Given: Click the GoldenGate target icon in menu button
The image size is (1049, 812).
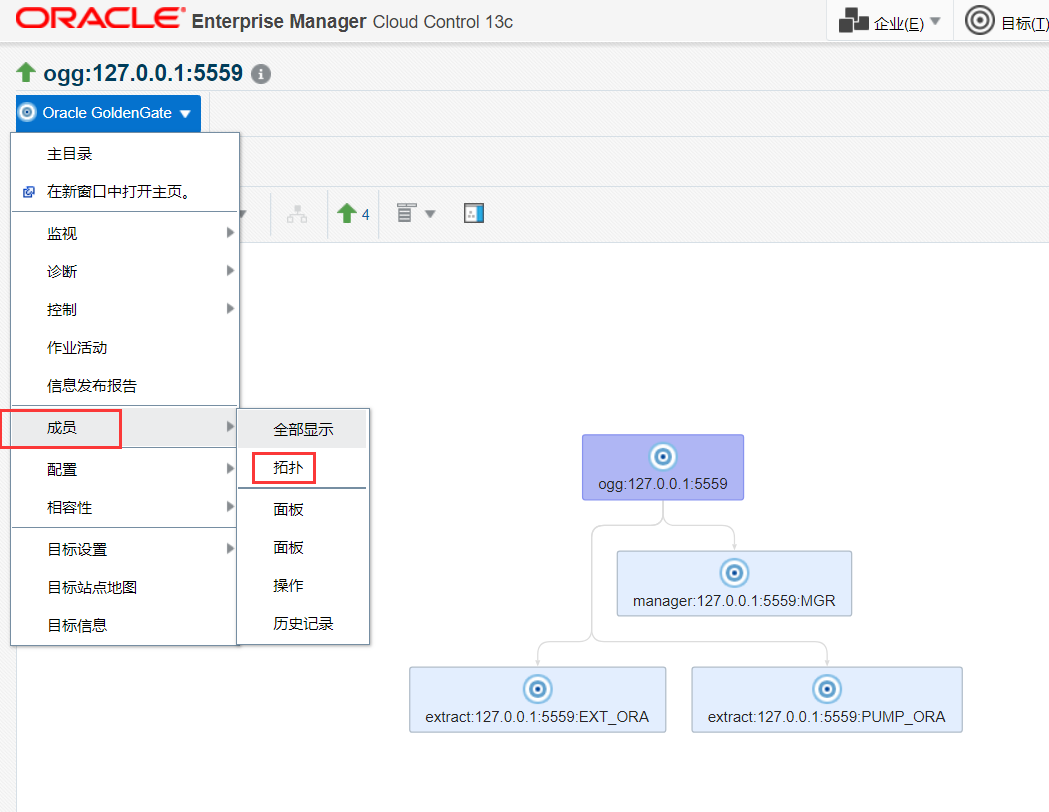Looking at the screenshot, I should [27, 112].
